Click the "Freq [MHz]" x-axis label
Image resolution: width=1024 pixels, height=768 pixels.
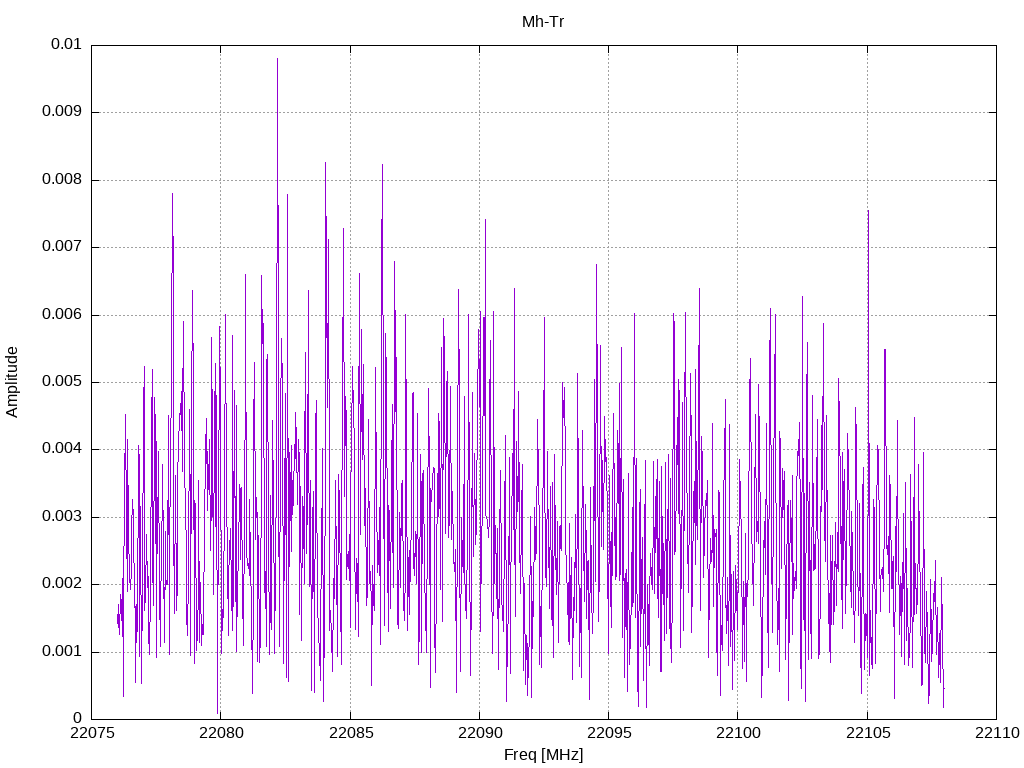(x=543, y=755)
